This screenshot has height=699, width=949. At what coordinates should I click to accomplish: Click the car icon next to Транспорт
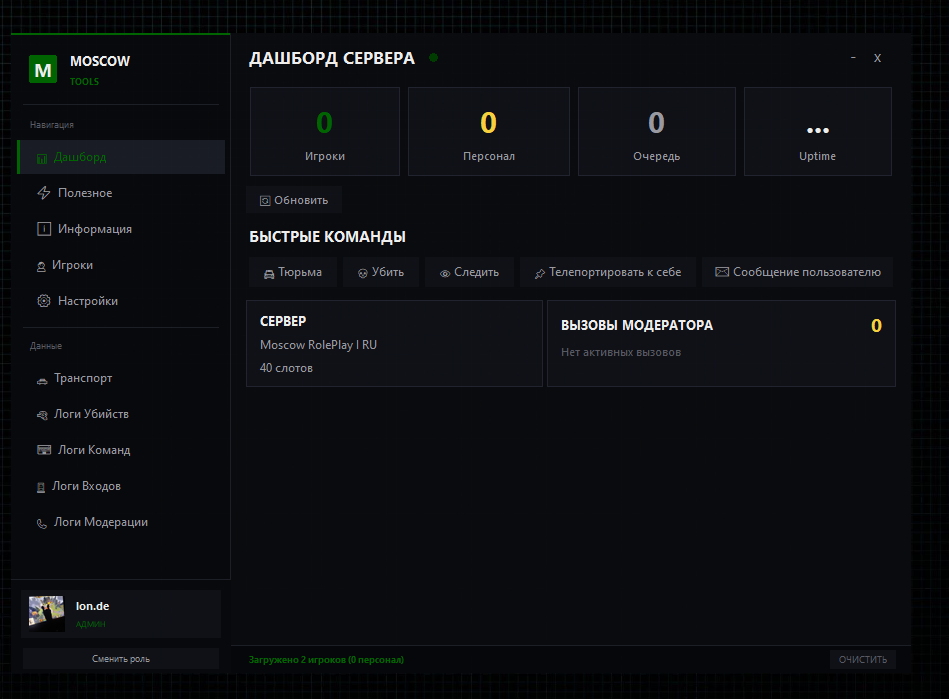[x=42, y=381]
